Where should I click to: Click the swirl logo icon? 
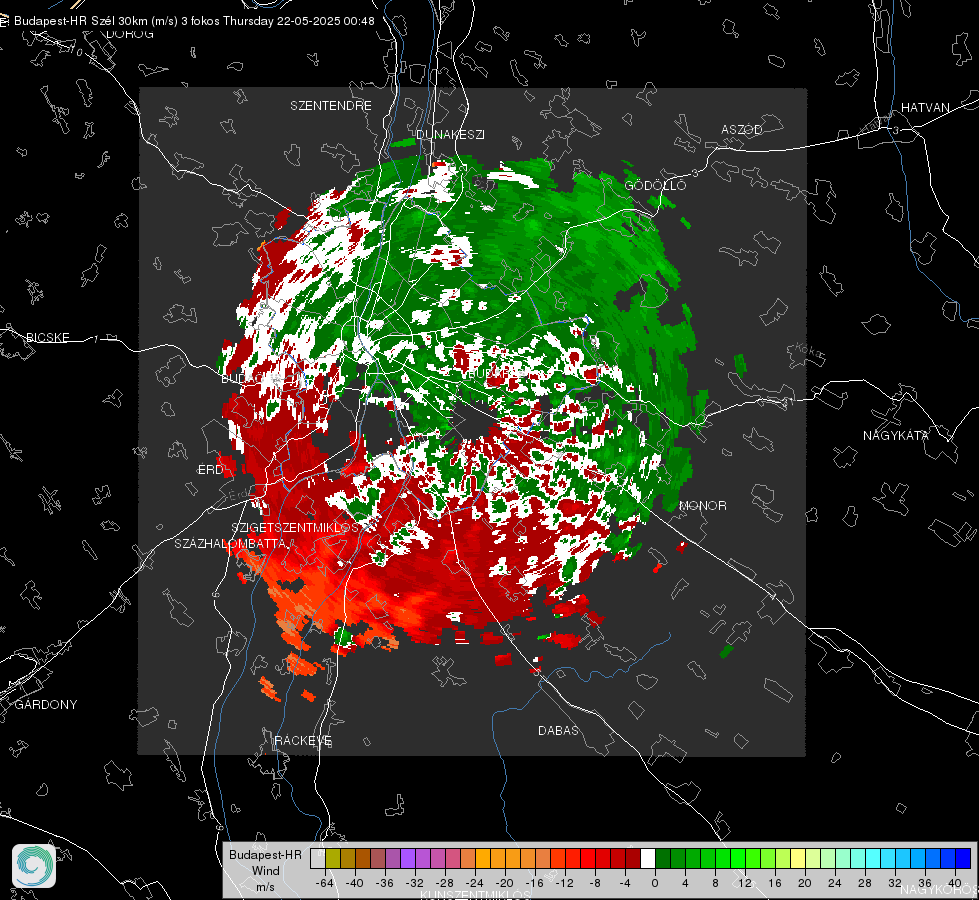pos(34,866)
